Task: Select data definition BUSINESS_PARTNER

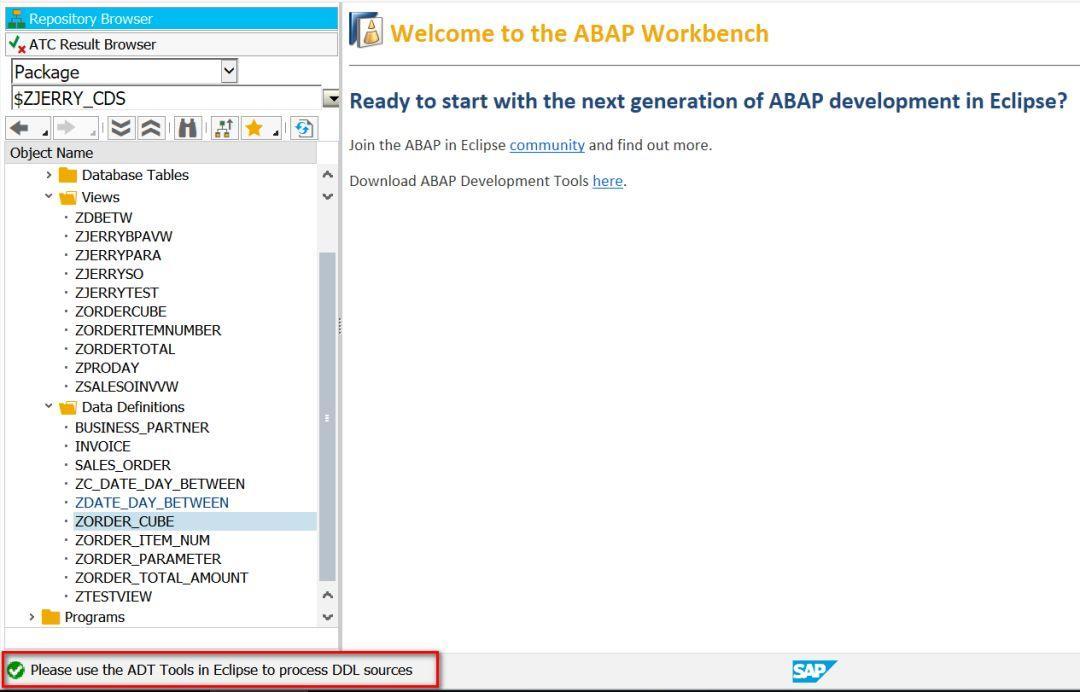Action: click(x=142, y=428)
